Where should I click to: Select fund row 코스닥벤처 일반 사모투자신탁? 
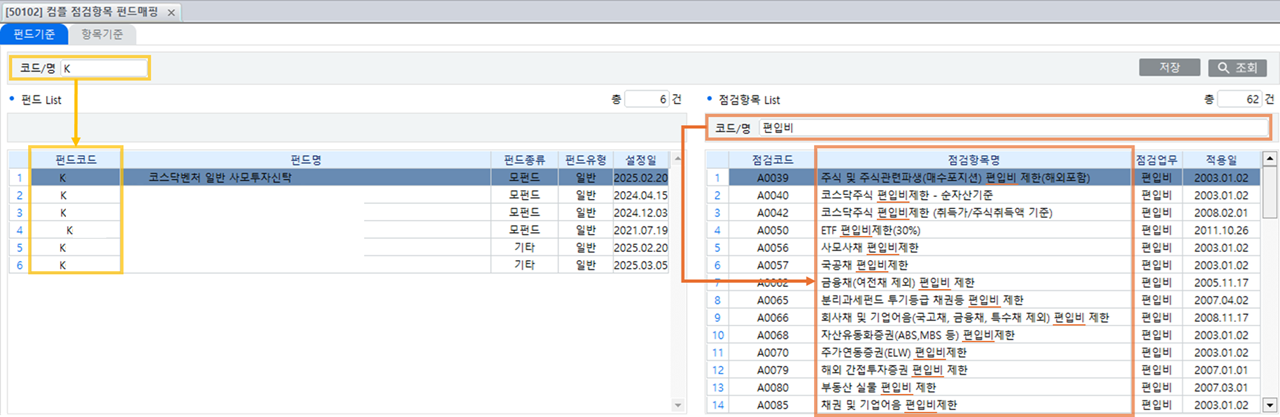(x=338, y=177)
